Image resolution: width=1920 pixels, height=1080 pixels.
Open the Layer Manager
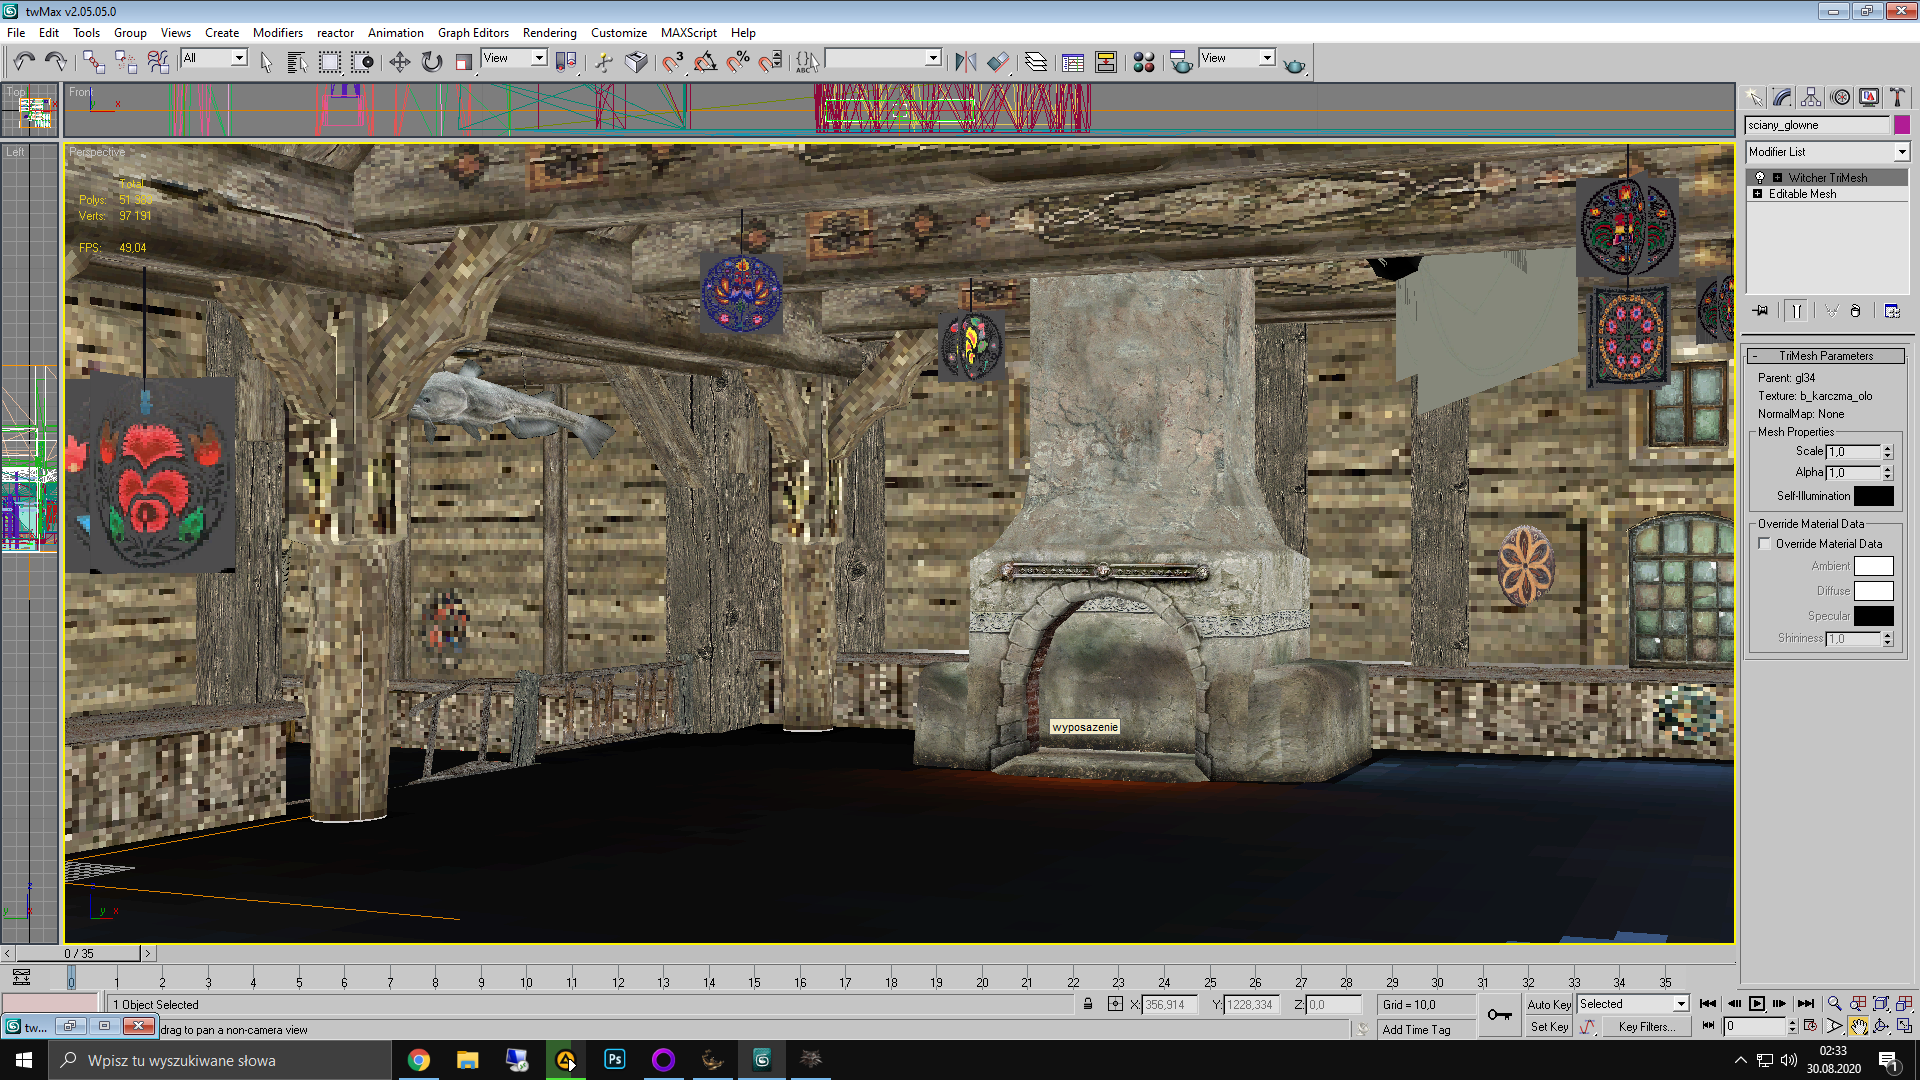[x=1036, y=62]
